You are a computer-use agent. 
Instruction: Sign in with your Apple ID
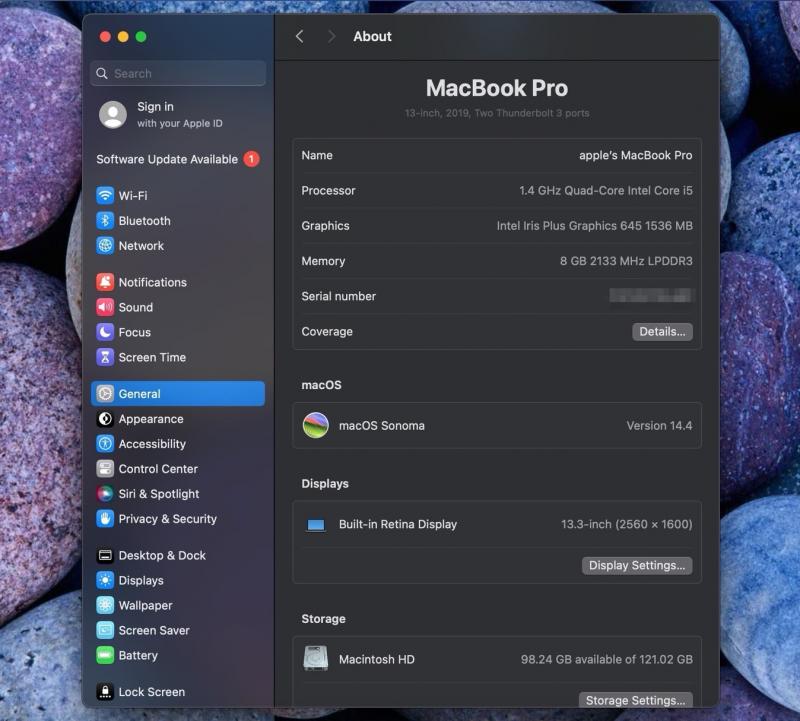click(x=180, y=114)
